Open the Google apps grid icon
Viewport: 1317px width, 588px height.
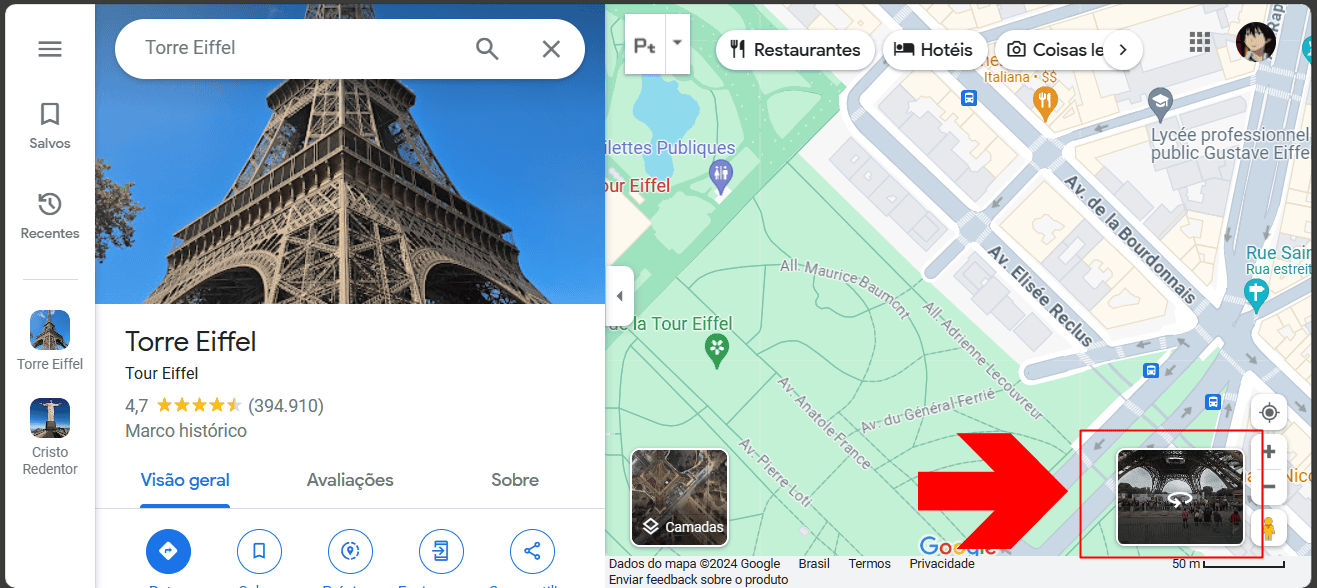click(x=1199, y=41)
